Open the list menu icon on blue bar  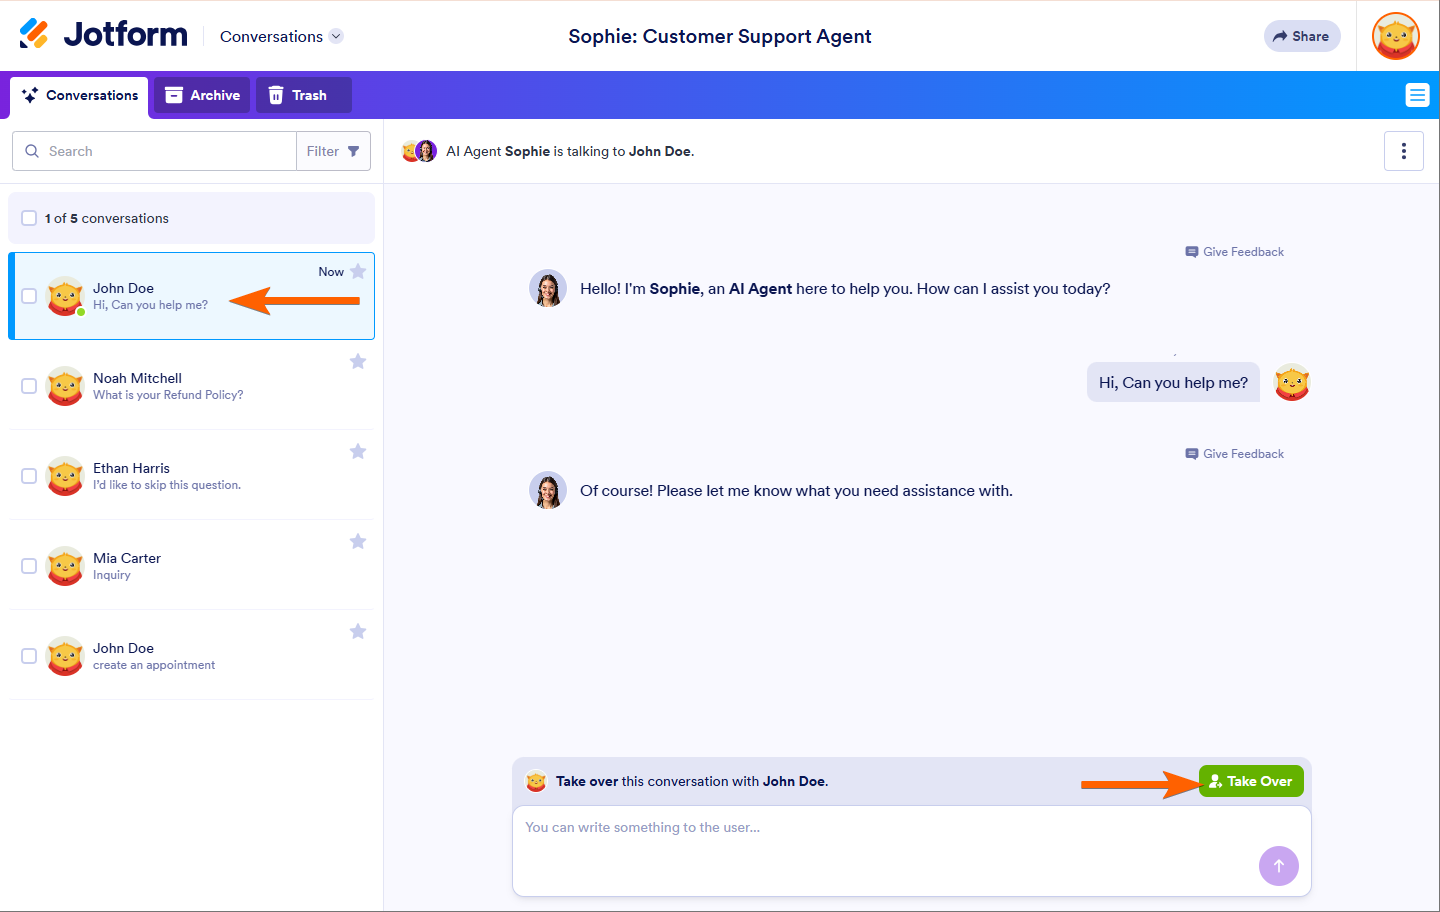(1417, 95)
